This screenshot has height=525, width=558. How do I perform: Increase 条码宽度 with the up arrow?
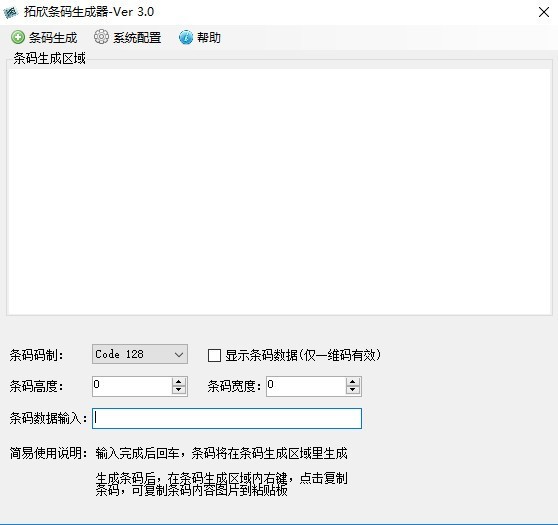352,382
